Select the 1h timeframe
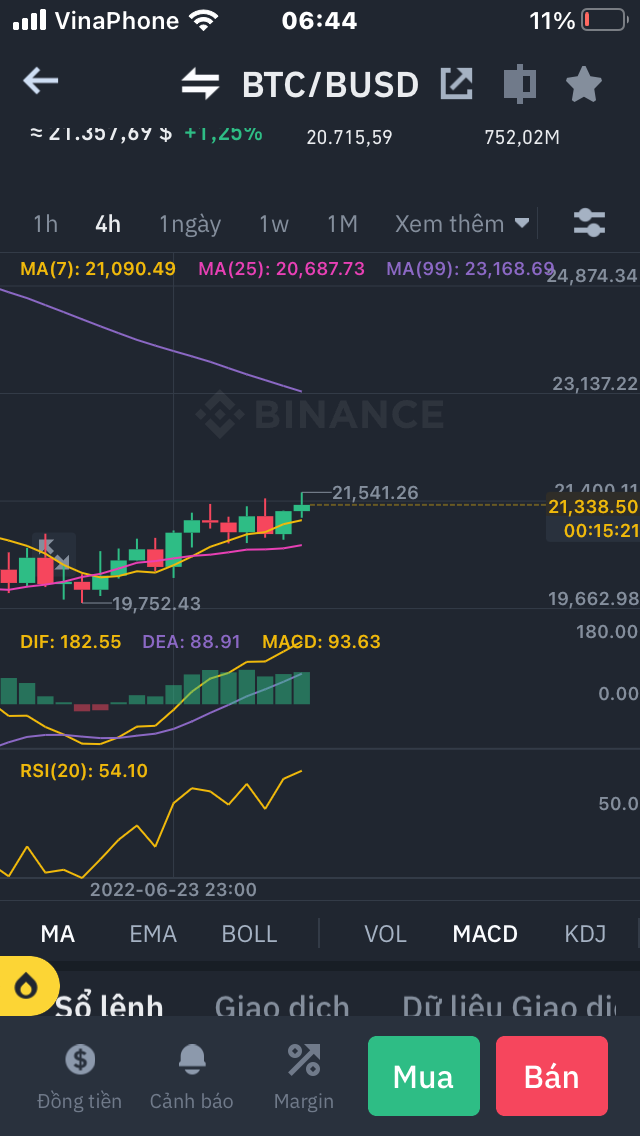640x1136 pixels. 45,224
